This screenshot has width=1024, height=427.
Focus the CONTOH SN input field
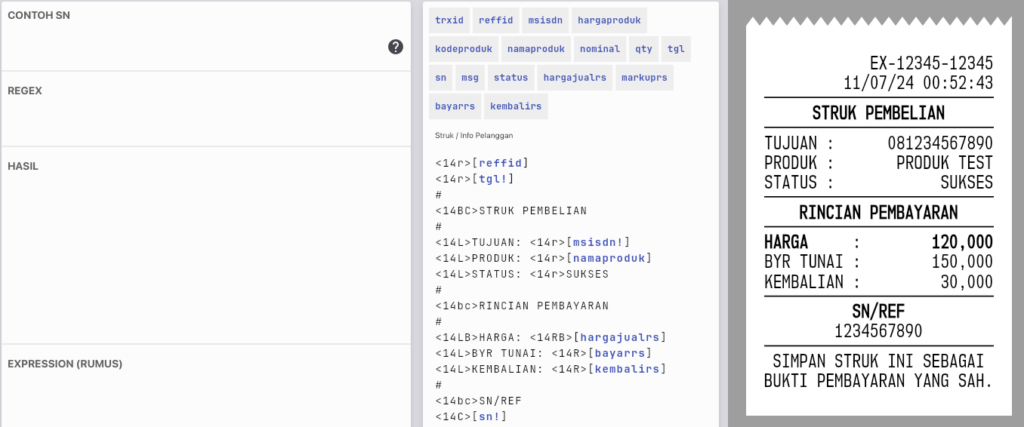pyautogui.click(x=206, y=36)
